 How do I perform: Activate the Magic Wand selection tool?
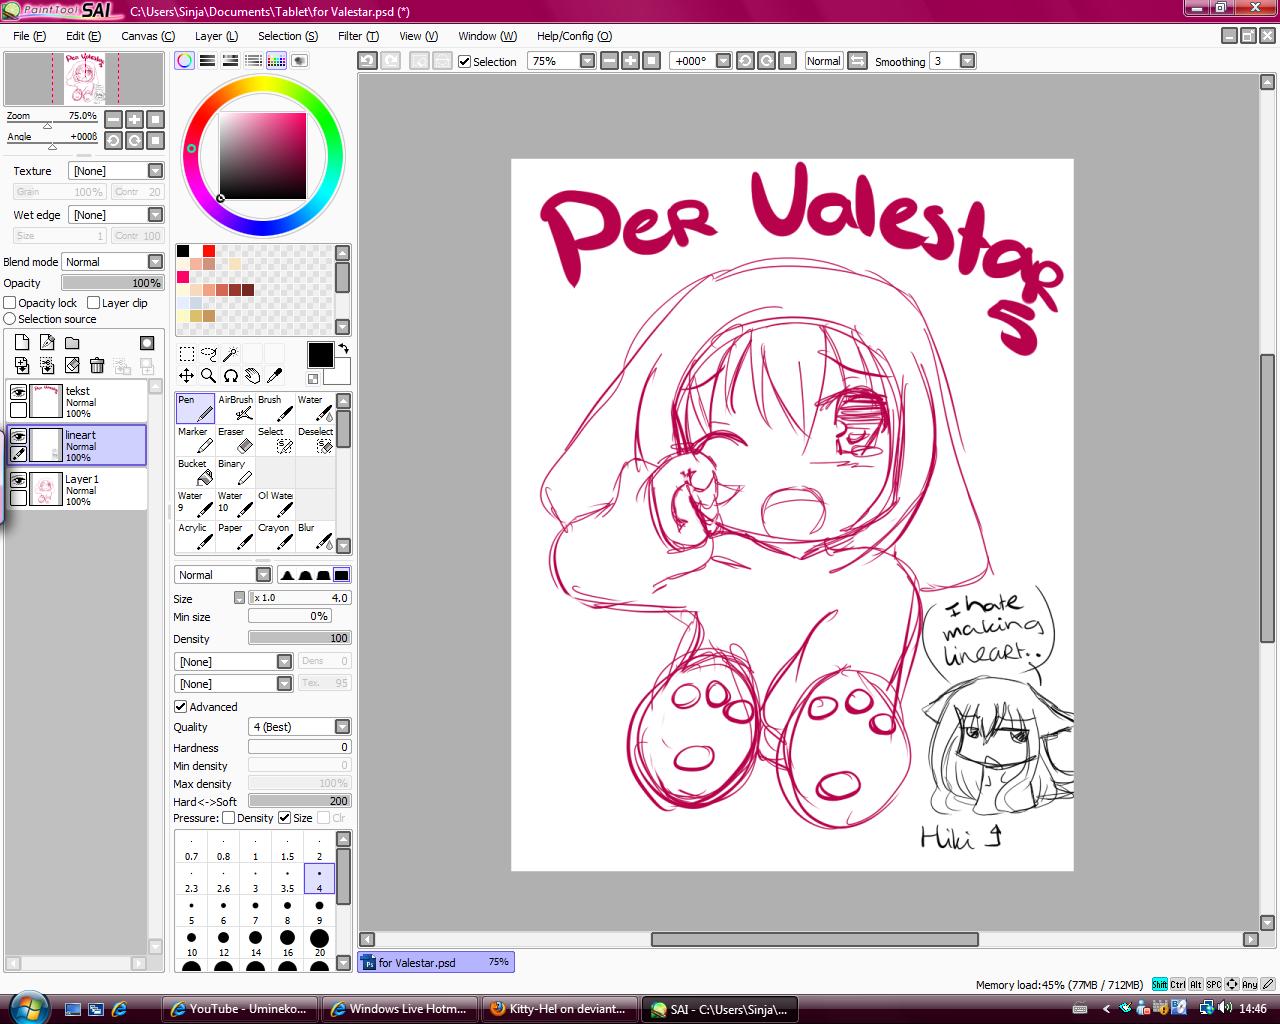[230, 354]
